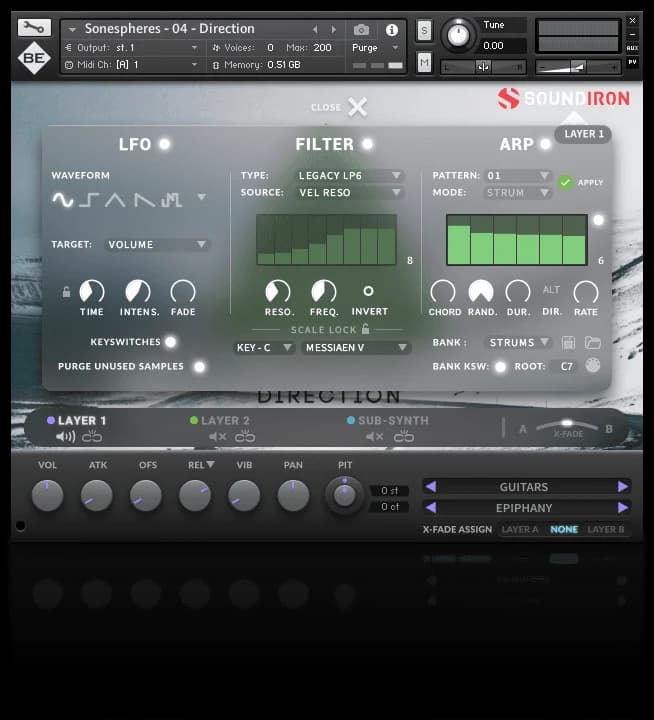Click the scale lock padlock icon
The height and width of the screenshot is (720, 654).
(x=366, y=329)
